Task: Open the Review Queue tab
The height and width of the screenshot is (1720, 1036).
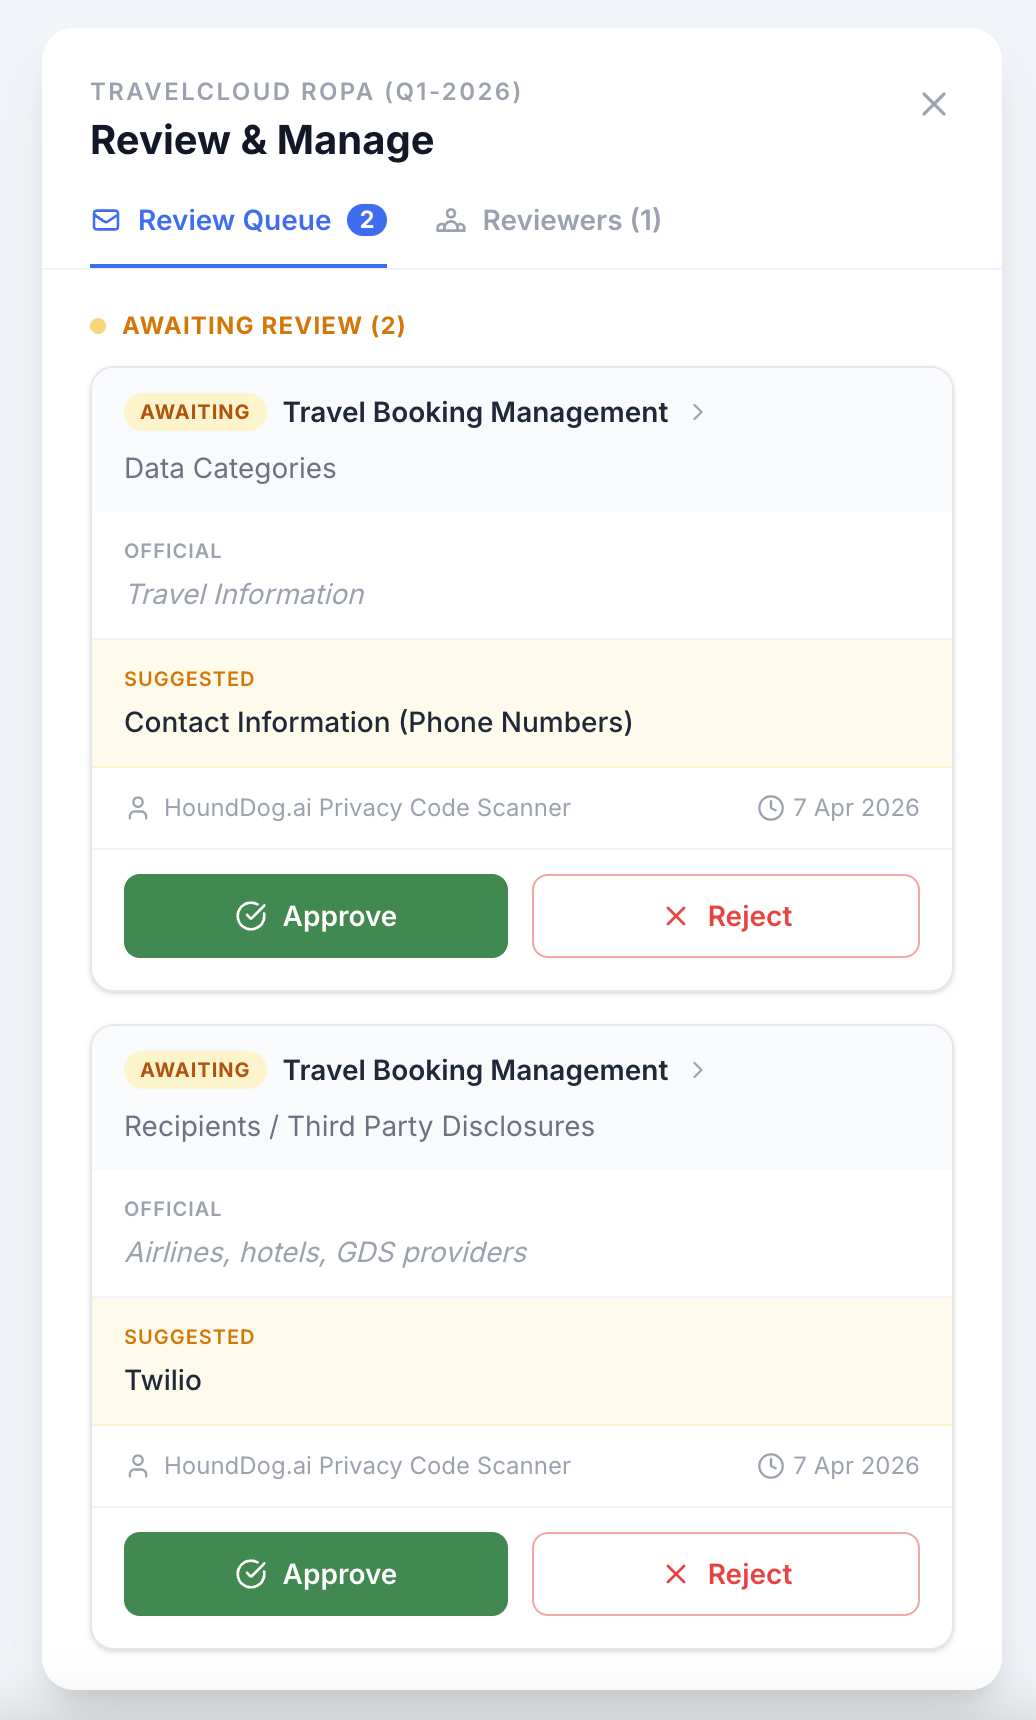Action: (x=235, y=221)
